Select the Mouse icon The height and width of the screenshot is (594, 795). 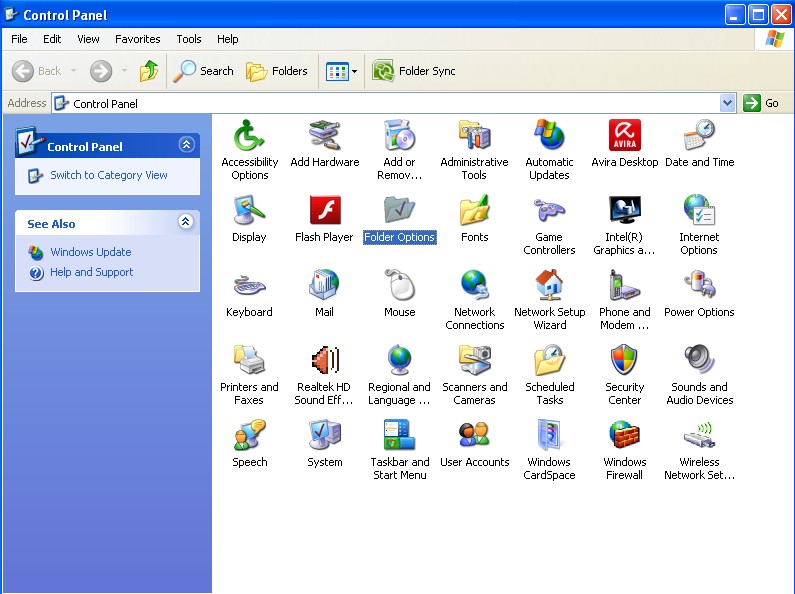tap(400, 285)
